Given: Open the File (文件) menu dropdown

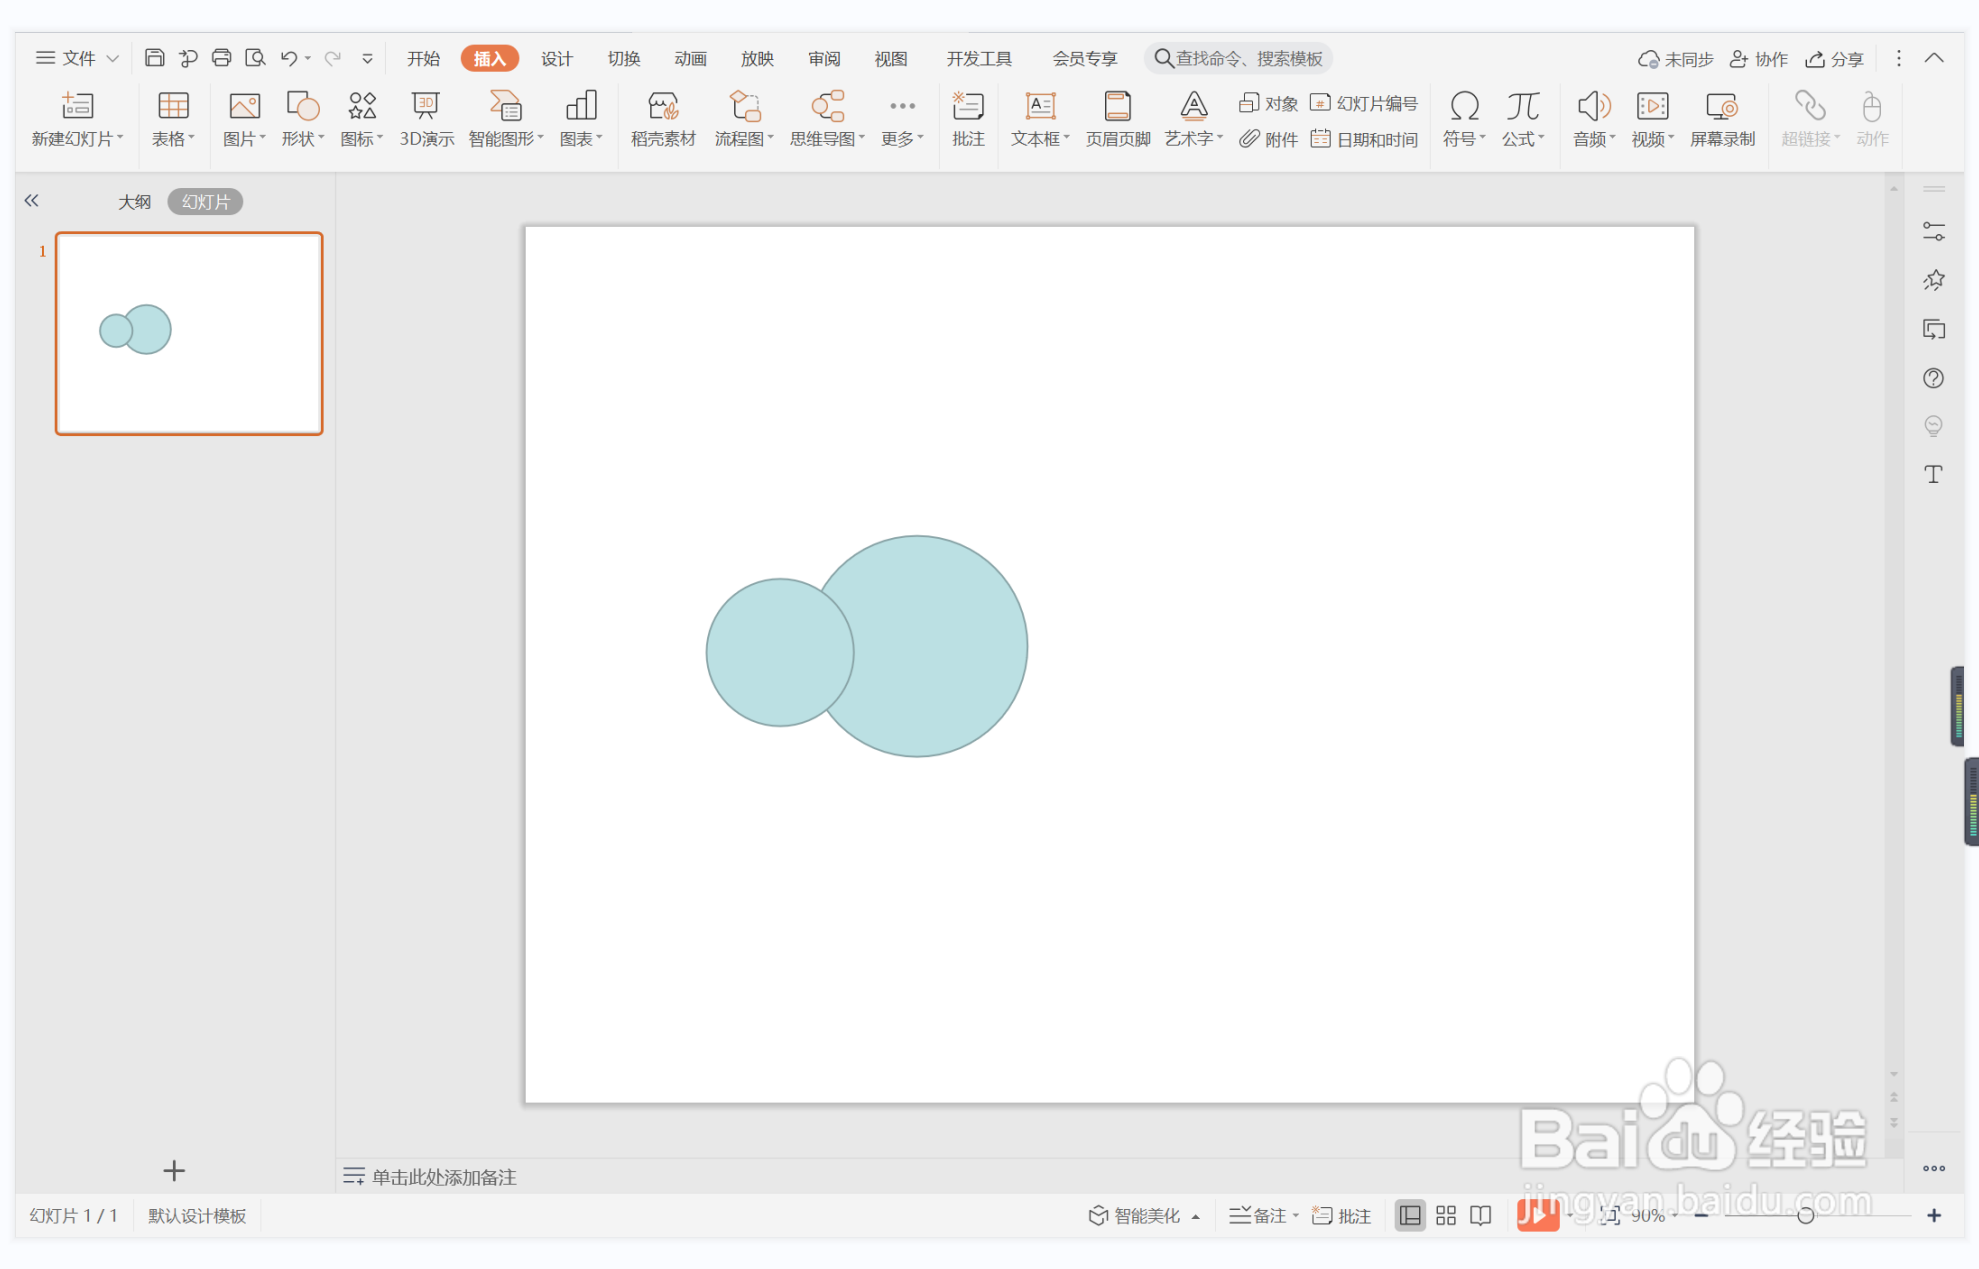Looking at the screenshot, I should coord(77,58).
